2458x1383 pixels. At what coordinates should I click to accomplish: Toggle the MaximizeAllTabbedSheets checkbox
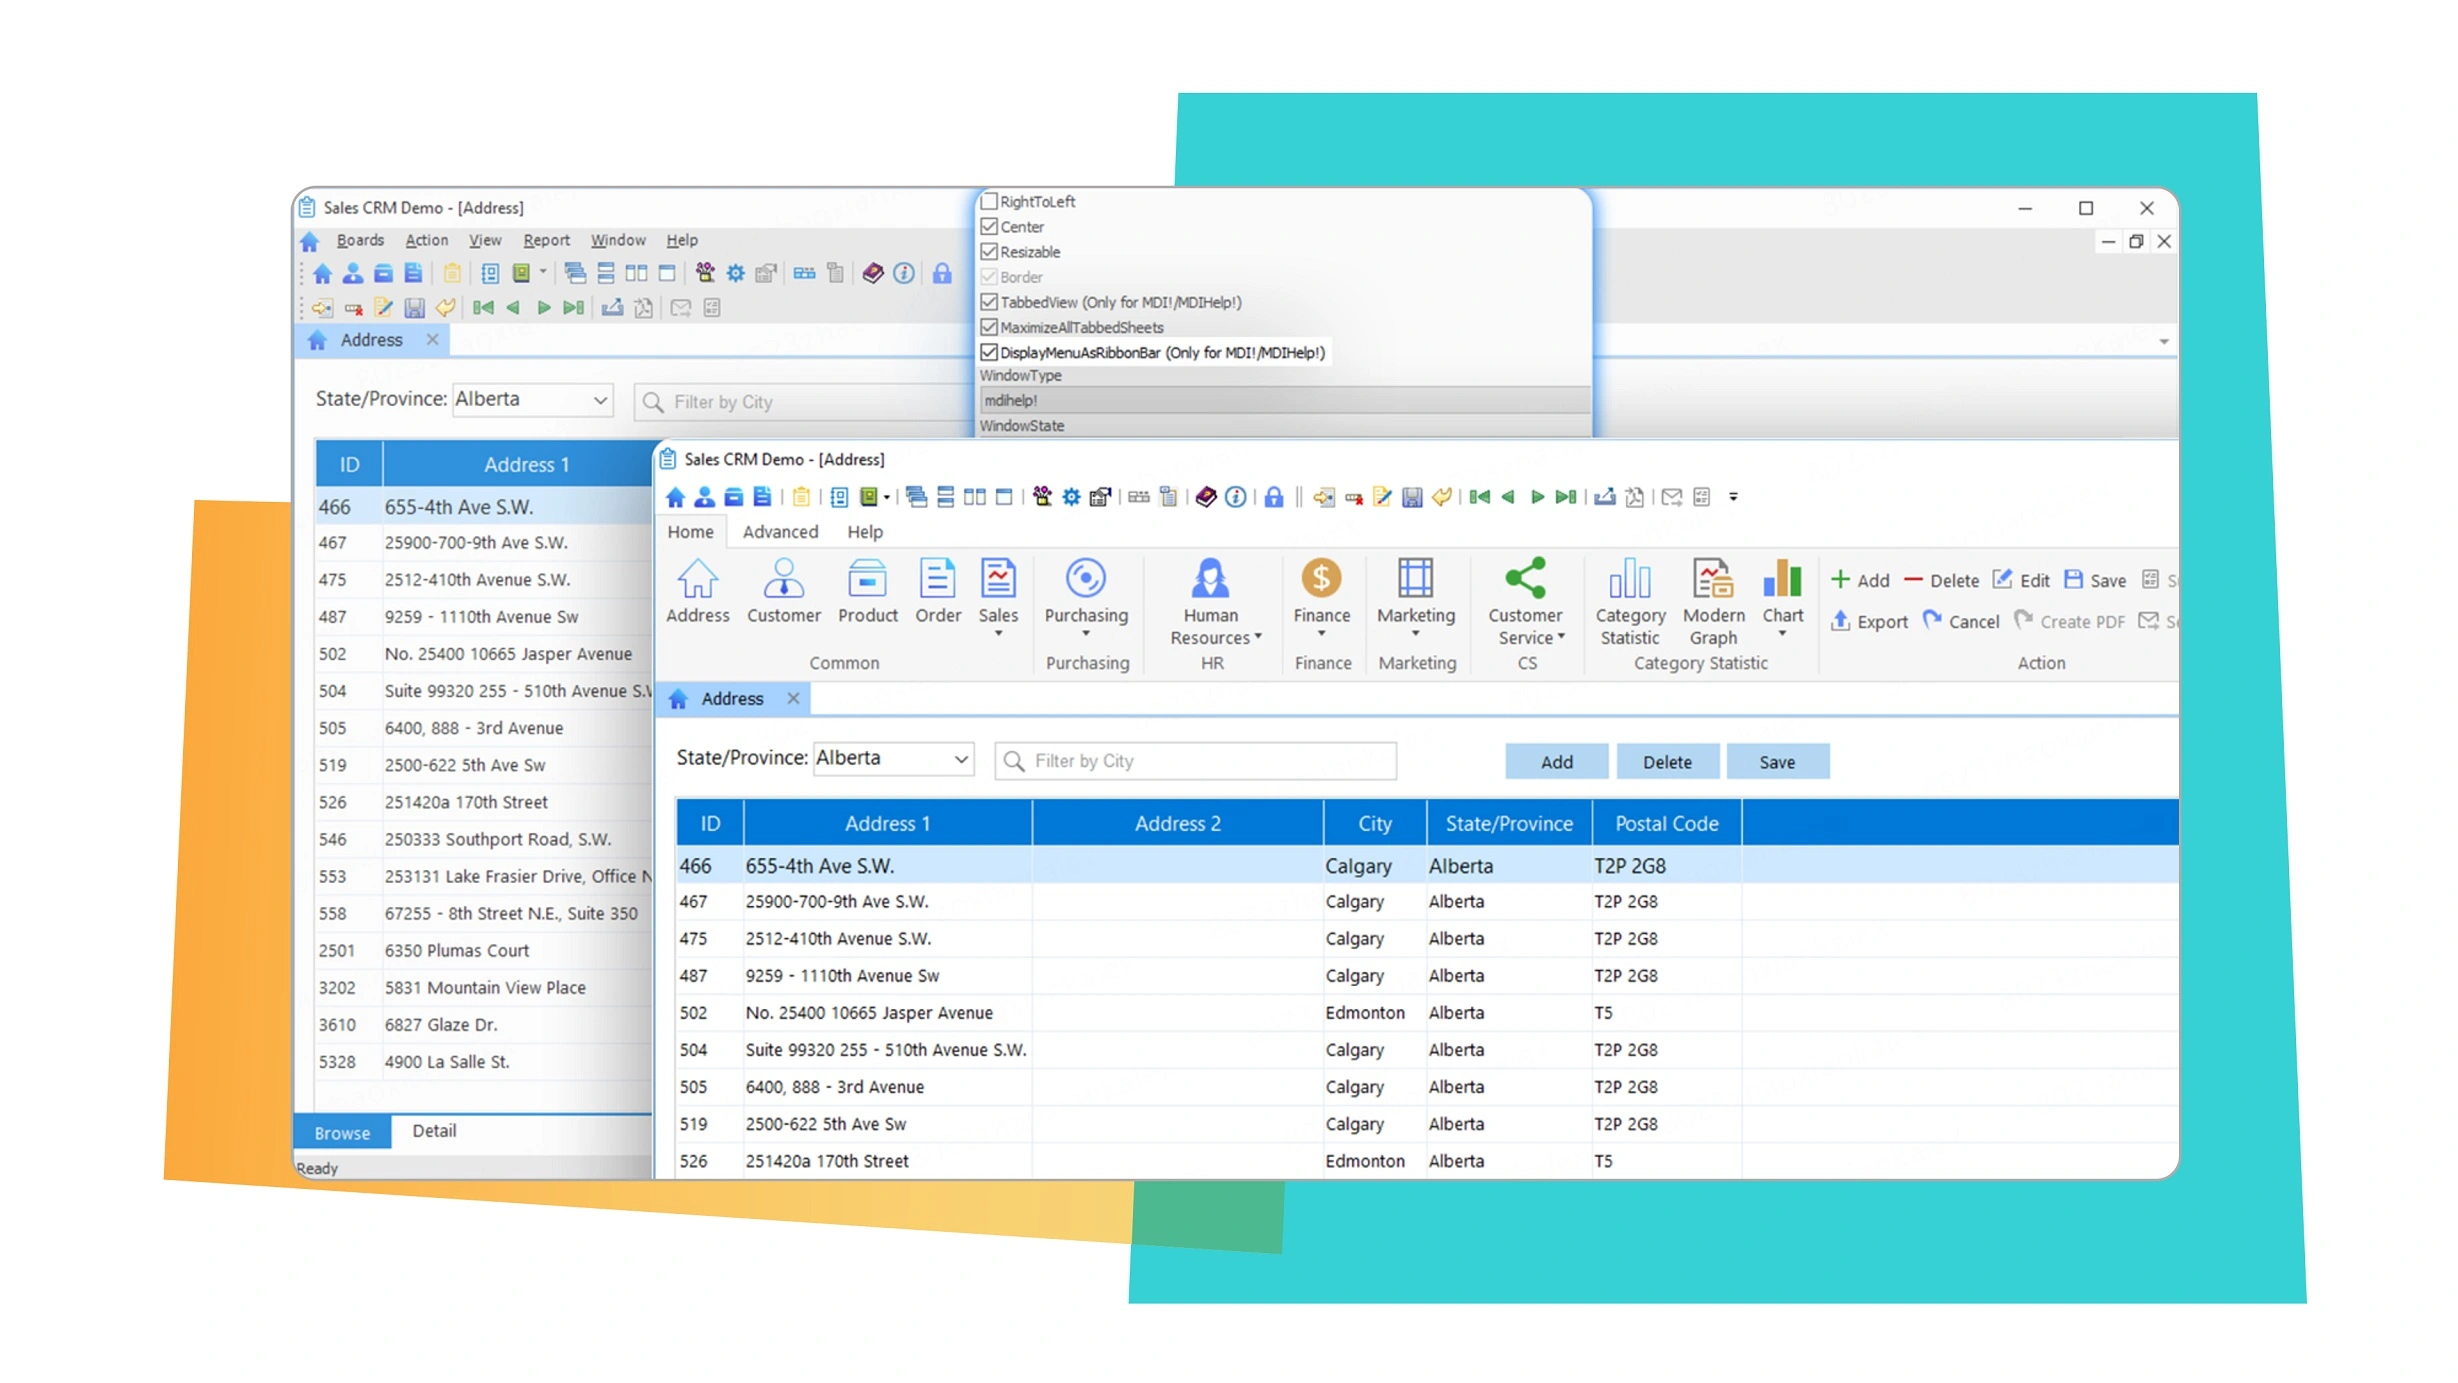tap(989, 326)
